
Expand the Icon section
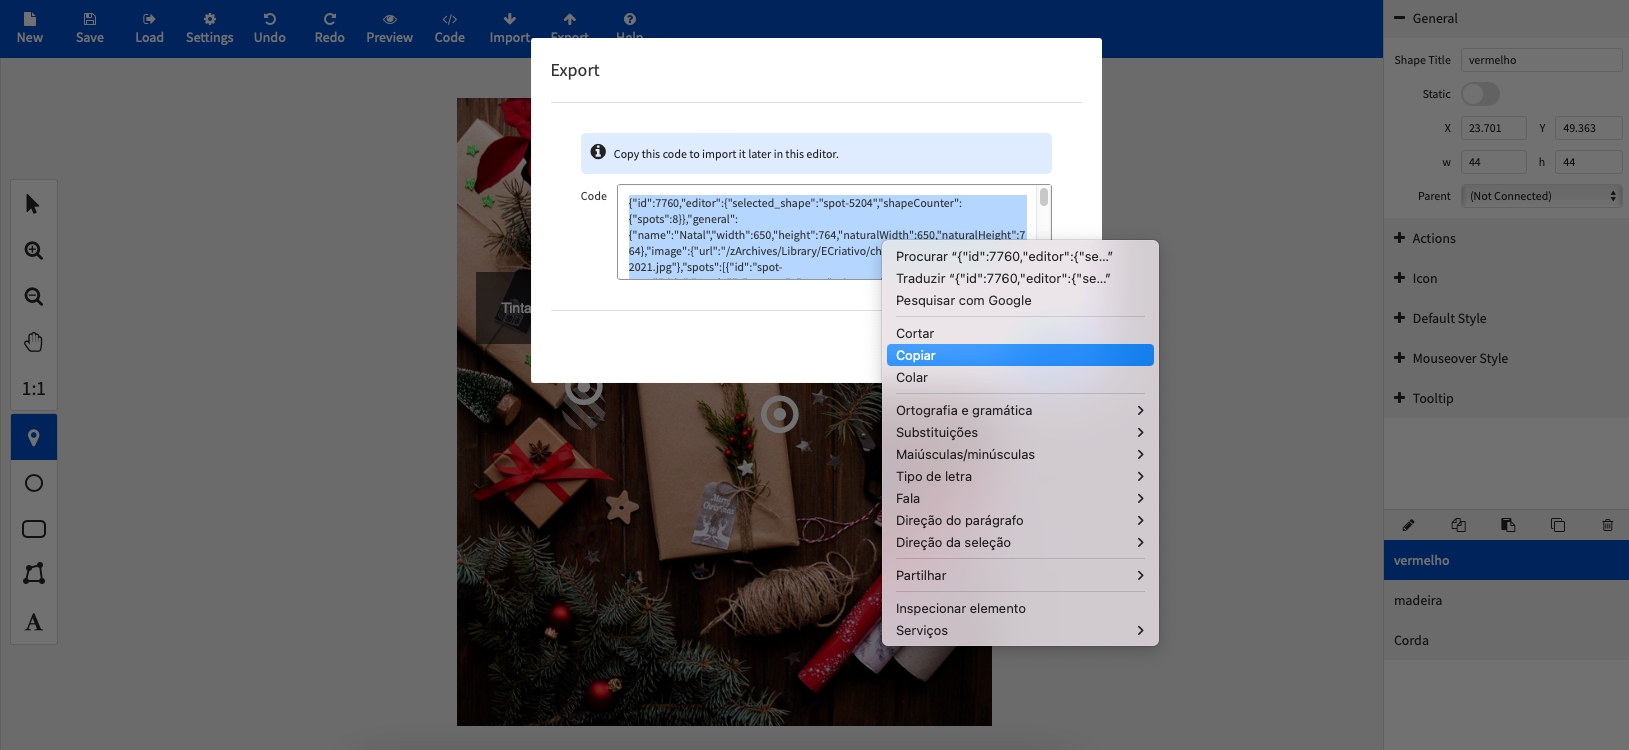[x=1506, y=278]
